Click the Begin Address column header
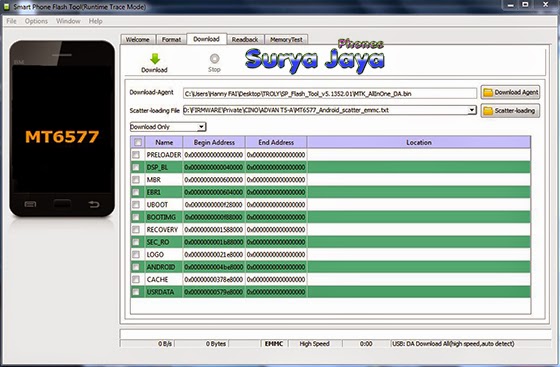Screen dimensions: 560x367 (214, 142)
